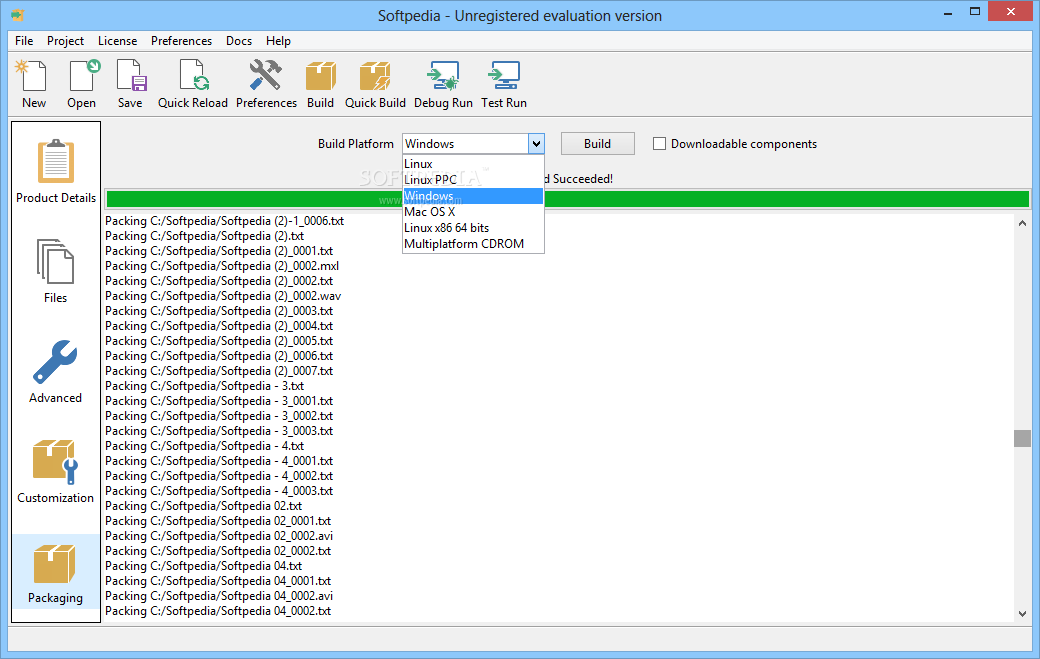Open the Preferences menu
Screen dimensions: 1040x659
(181, 40)
